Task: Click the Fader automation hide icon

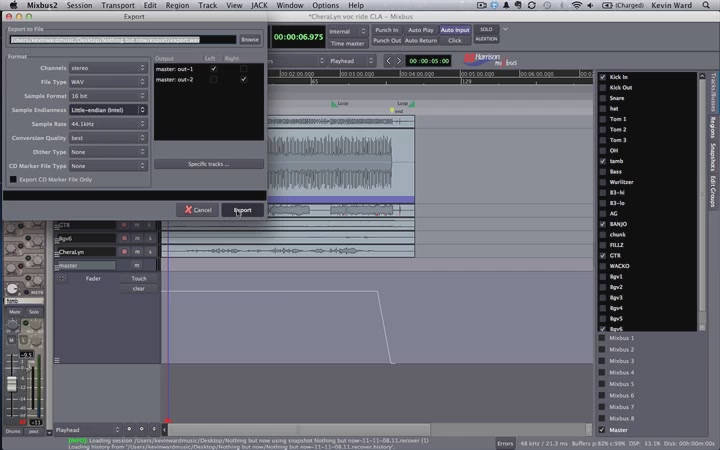Action: coord(62,278)
